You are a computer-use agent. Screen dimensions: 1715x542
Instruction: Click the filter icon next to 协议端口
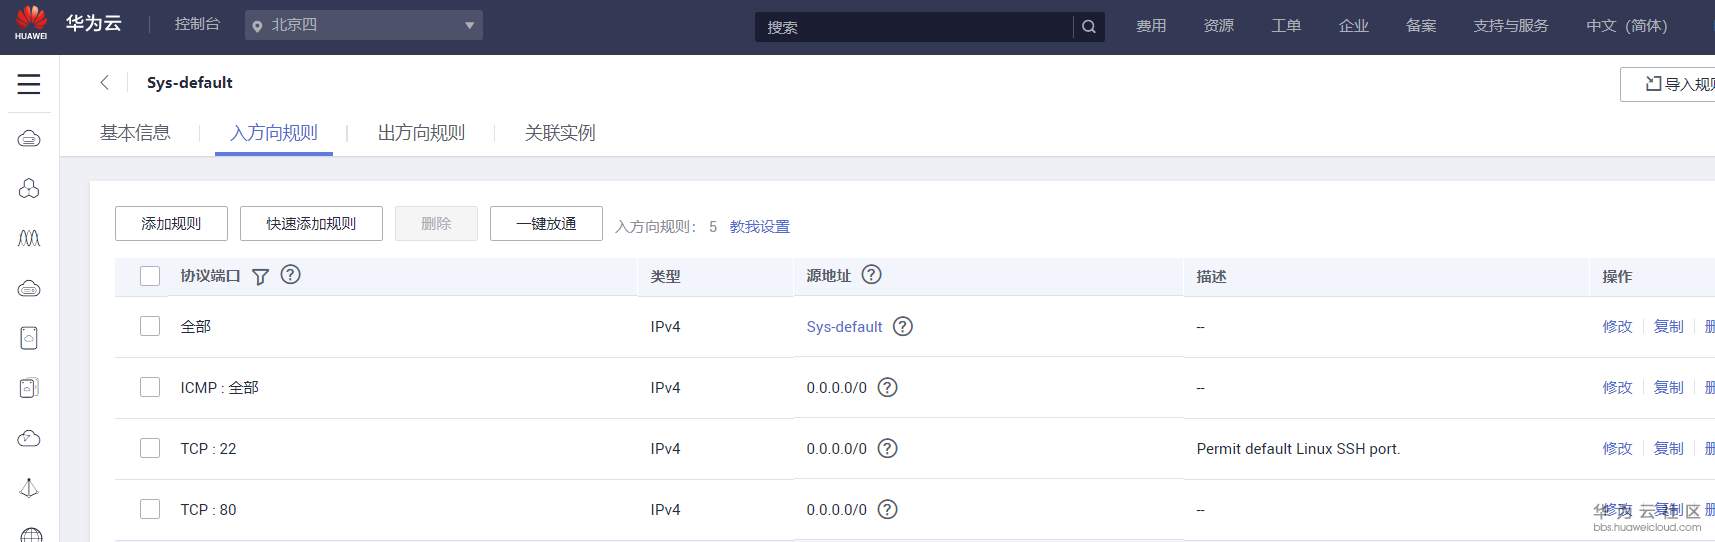click(x=260, y=277)
